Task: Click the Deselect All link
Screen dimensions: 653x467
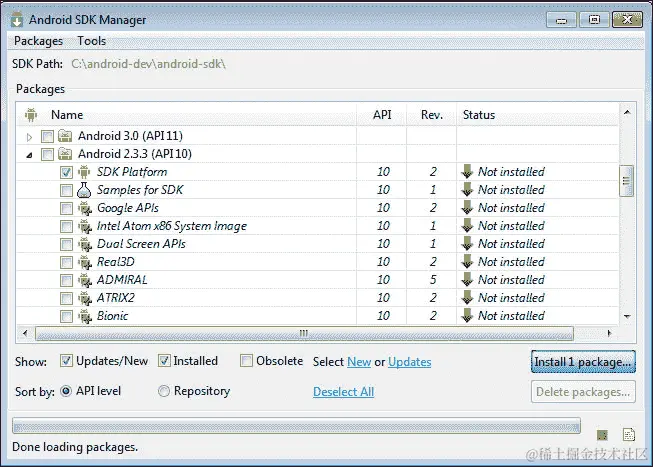Action: coord(344,392)
